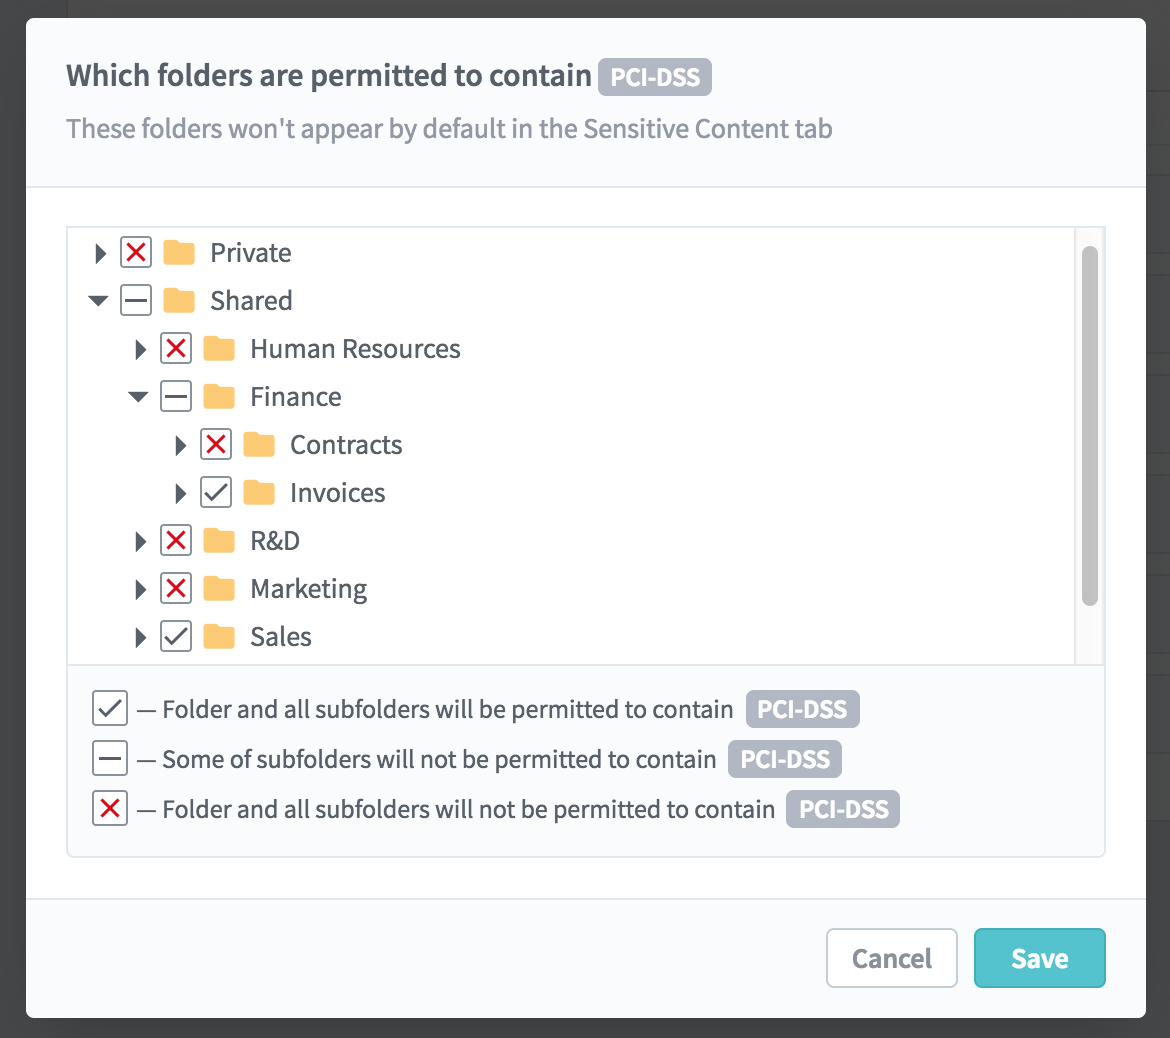Click the Finance folder icon
This screenshot has width=1170, height=1038.
(x=219, y=397)
